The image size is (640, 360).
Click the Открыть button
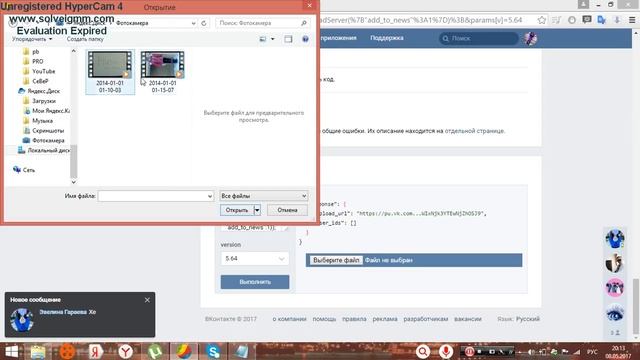click(x=237, y=210)
